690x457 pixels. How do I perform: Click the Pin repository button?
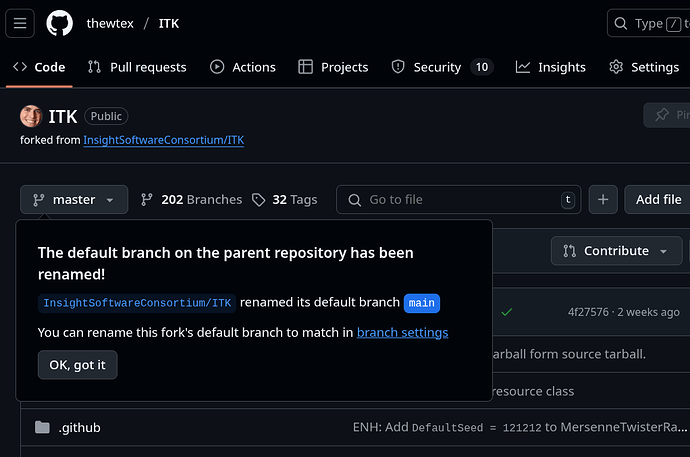tap(667, 115)
